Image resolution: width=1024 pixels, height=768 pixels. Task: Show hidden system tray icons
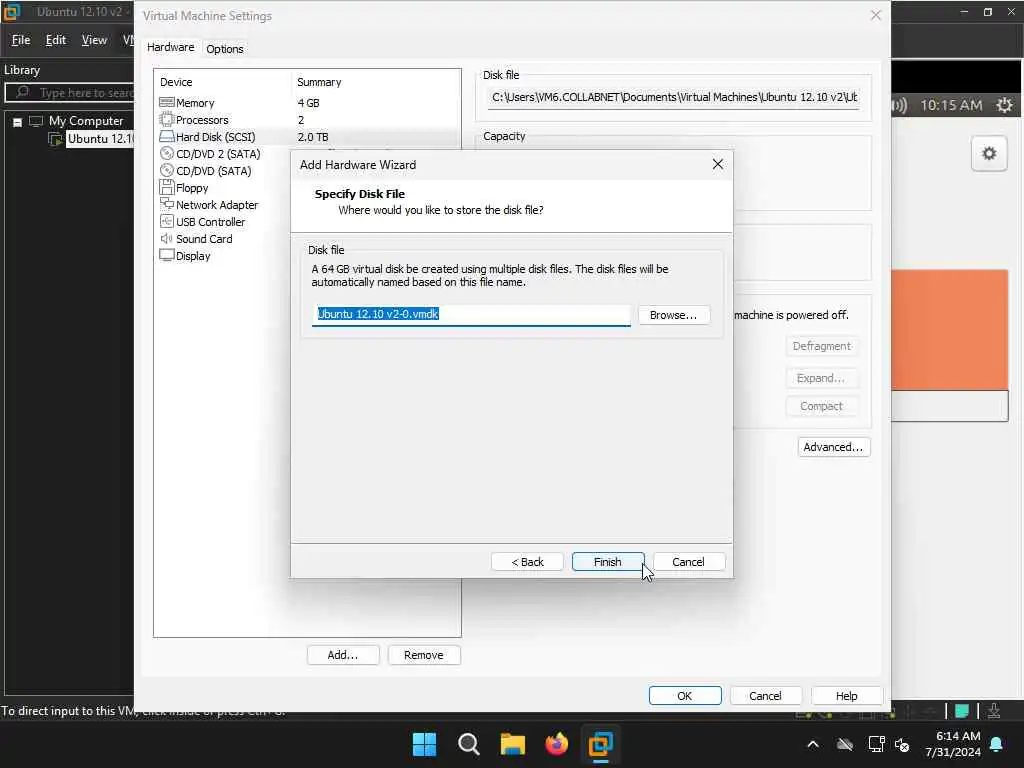tap(813, 744)
